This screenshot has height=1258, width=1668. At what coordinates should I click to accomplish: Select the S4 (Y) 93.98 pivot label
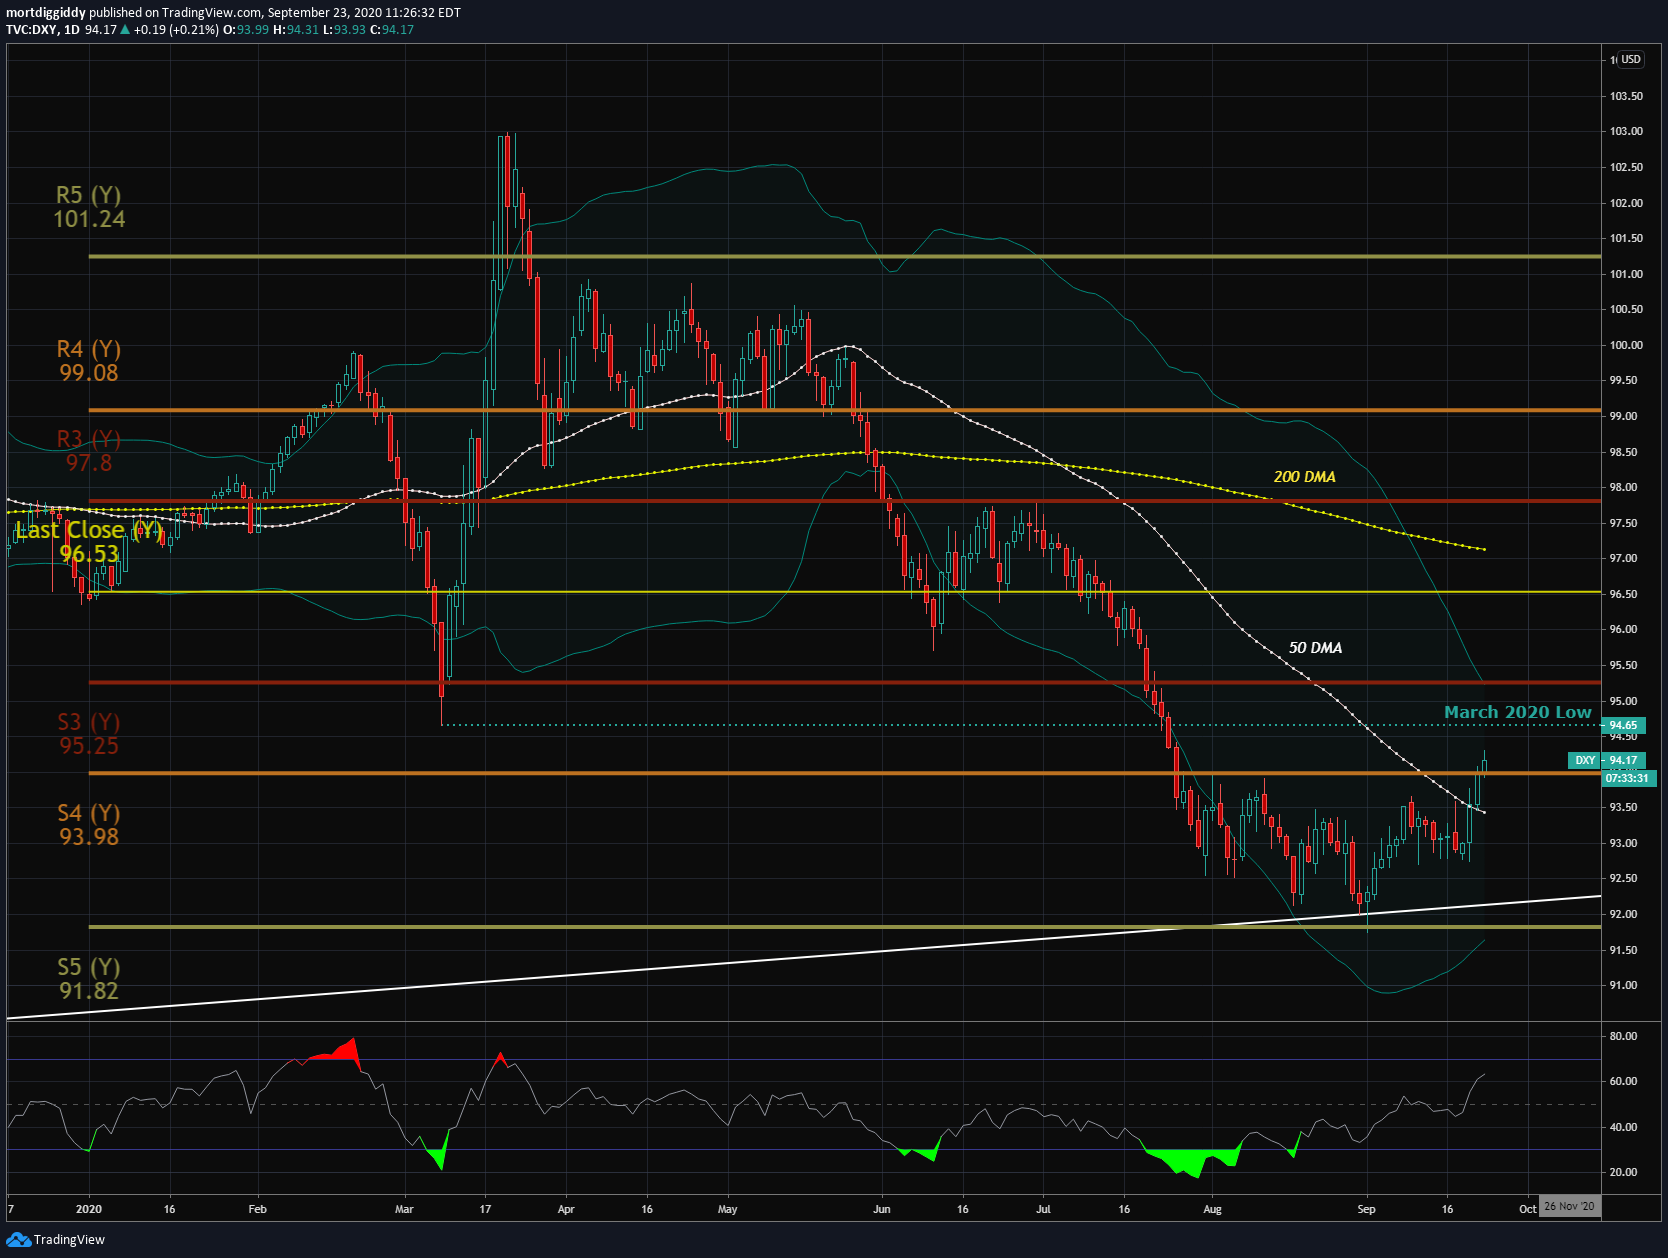[89, 825]
